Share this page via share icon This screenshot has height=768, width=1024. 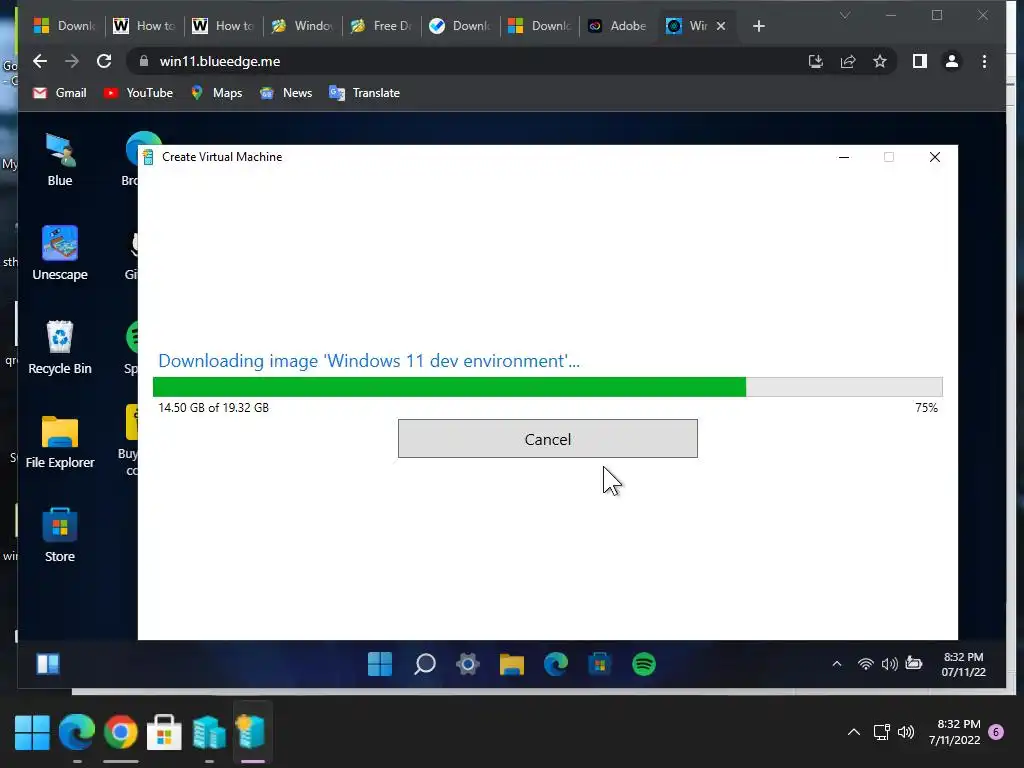(x=848, y=61)
